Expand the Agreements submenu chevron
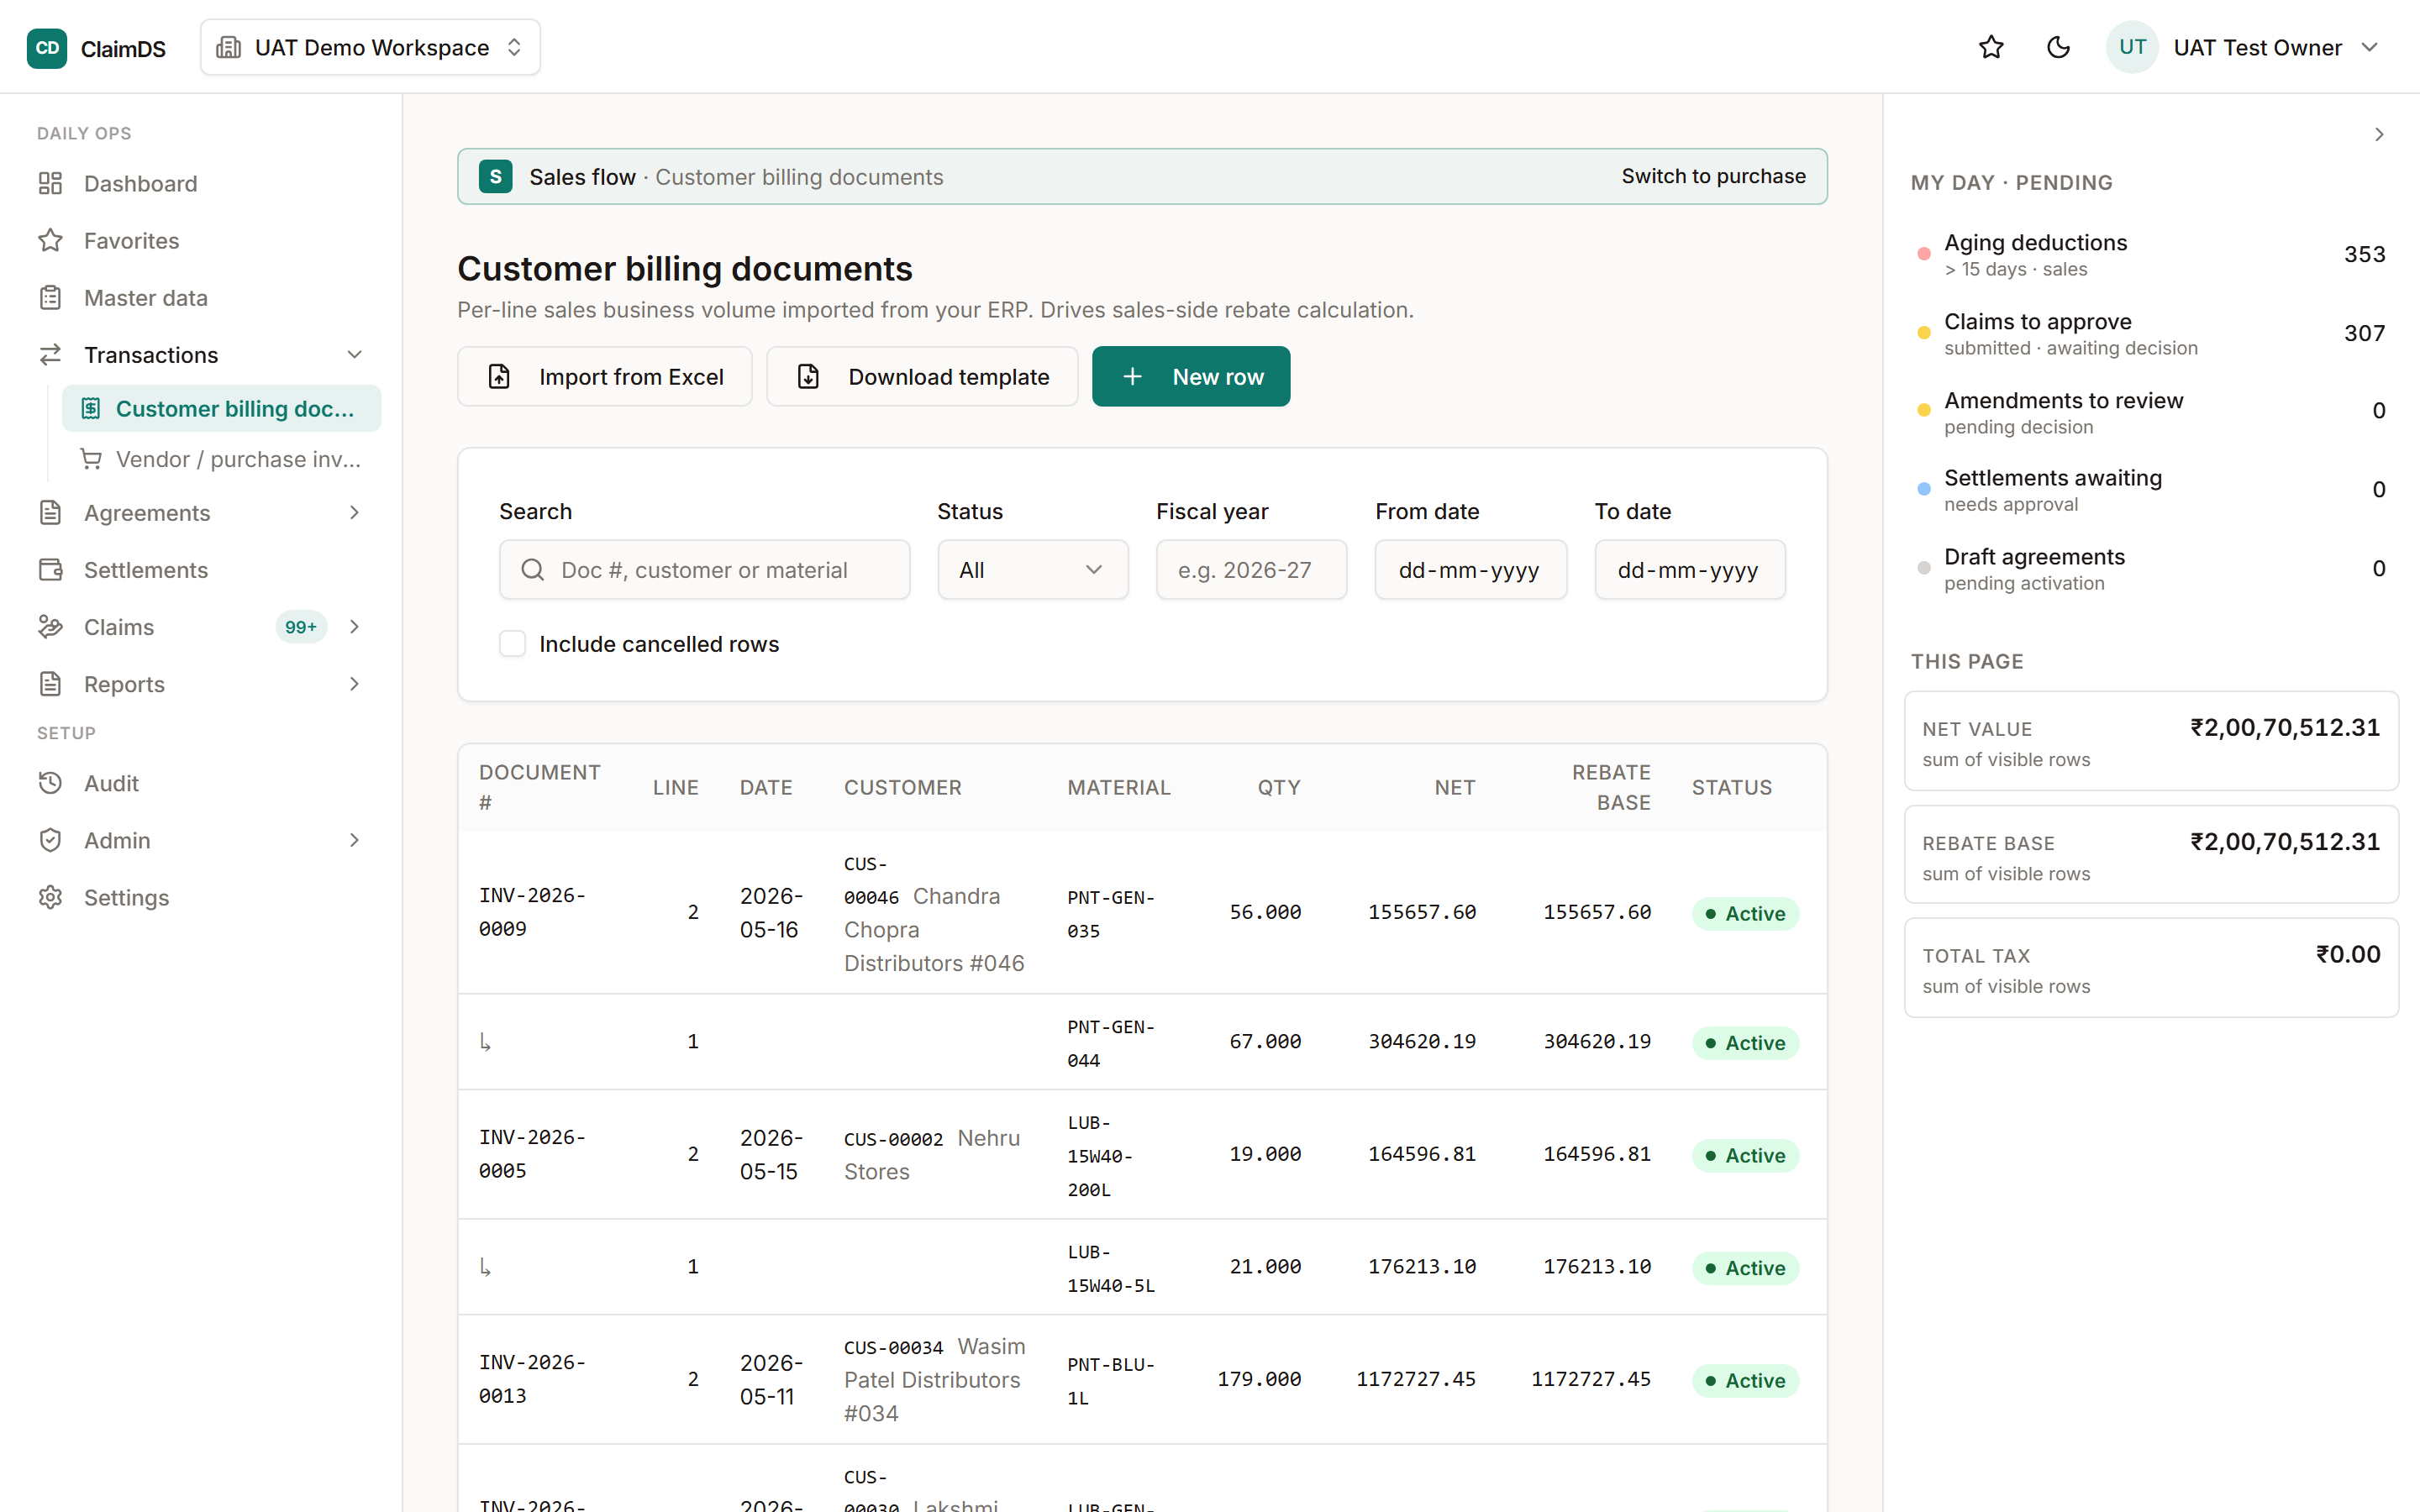Viewport: 2420px width, 1512px height. pyautogui.click(x=354, y=513)
